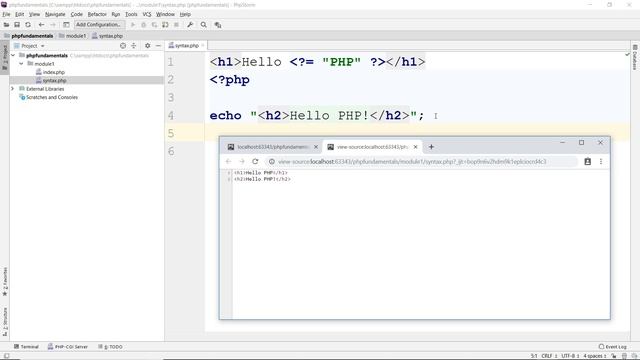Open the Navigate menu
The width and height of the screenshot is (640, 360).
click(55, 14)
